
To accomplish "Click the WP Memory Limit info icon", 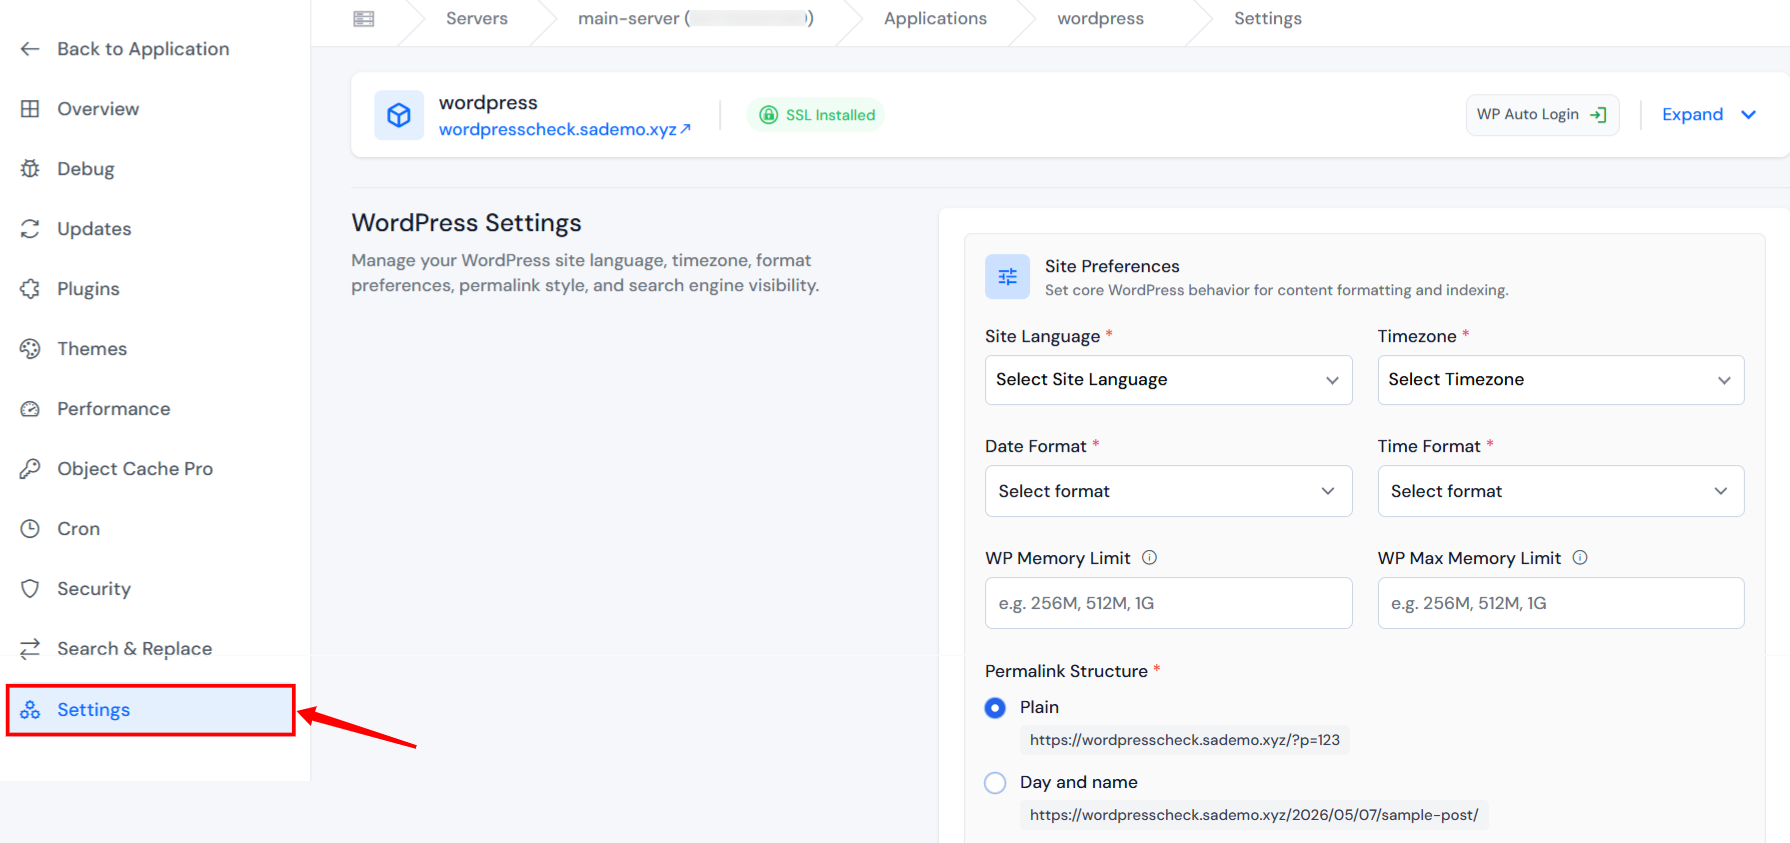I will tap(1149, 558).
